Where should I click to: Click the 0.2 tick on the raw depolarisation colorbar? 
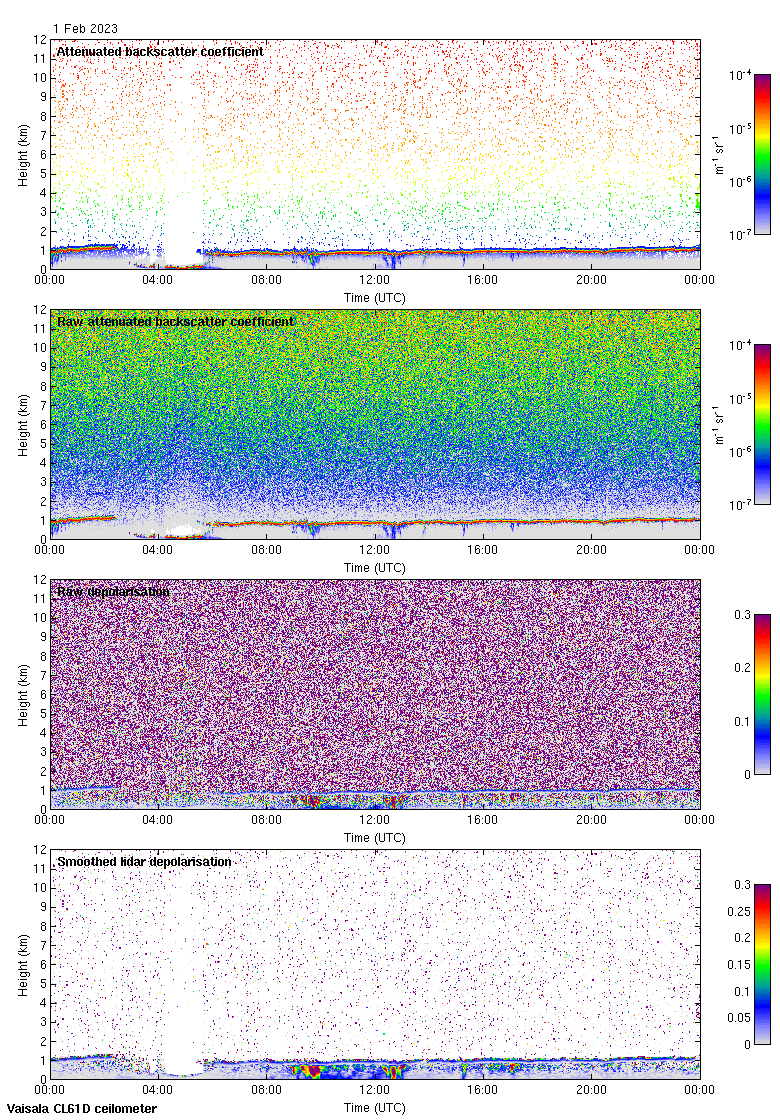pyautogui.click(x=743, y=668)
